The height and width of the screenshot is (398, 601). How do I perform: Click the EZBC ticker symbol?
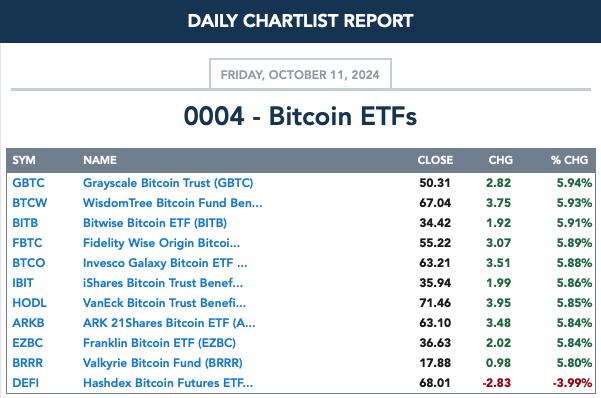(28, 342)
